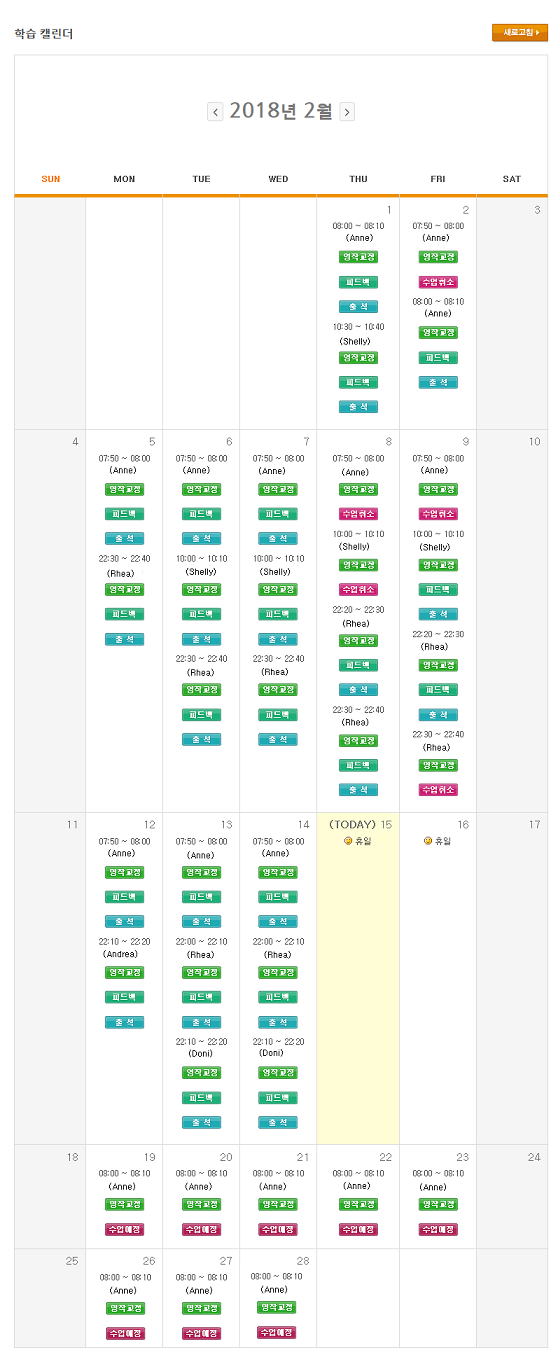Click 출 석 for Doni's class on February 13

[201, 1122]
